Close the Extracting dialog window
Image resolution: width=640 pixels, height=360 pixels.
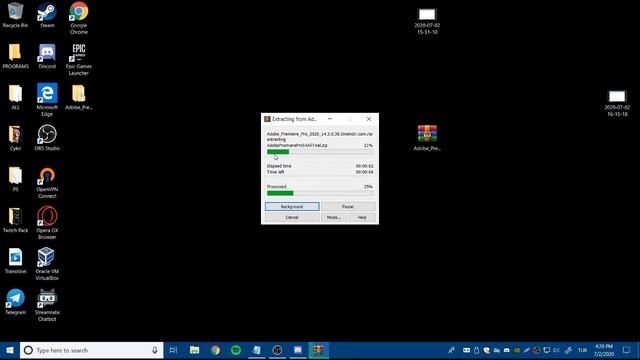[x=369, y=119]
